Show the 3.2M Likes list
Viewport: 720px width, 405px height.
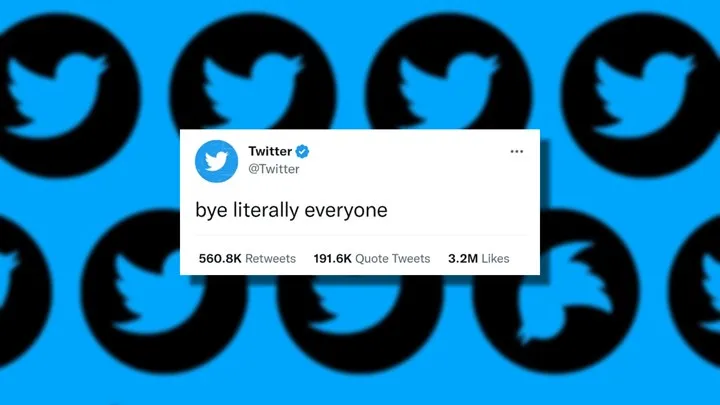(x=478, y=259)
